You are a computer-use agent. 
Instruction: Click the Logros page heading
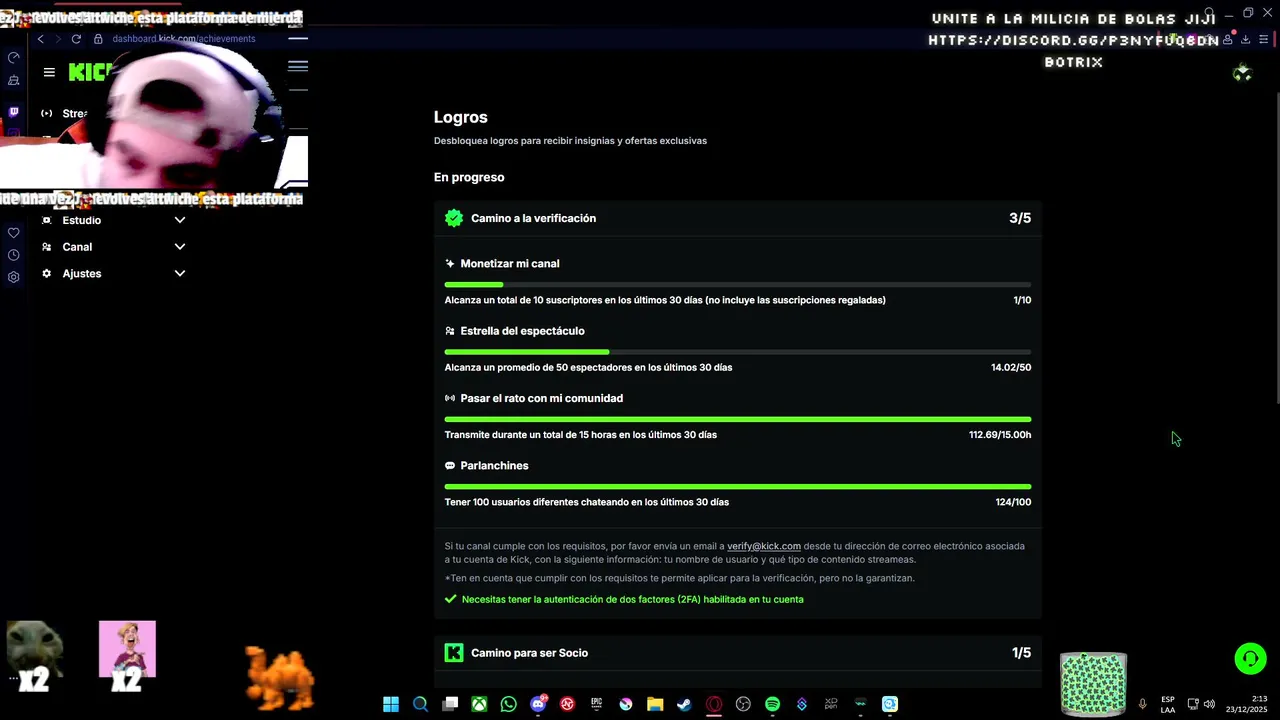click(460, 117)
